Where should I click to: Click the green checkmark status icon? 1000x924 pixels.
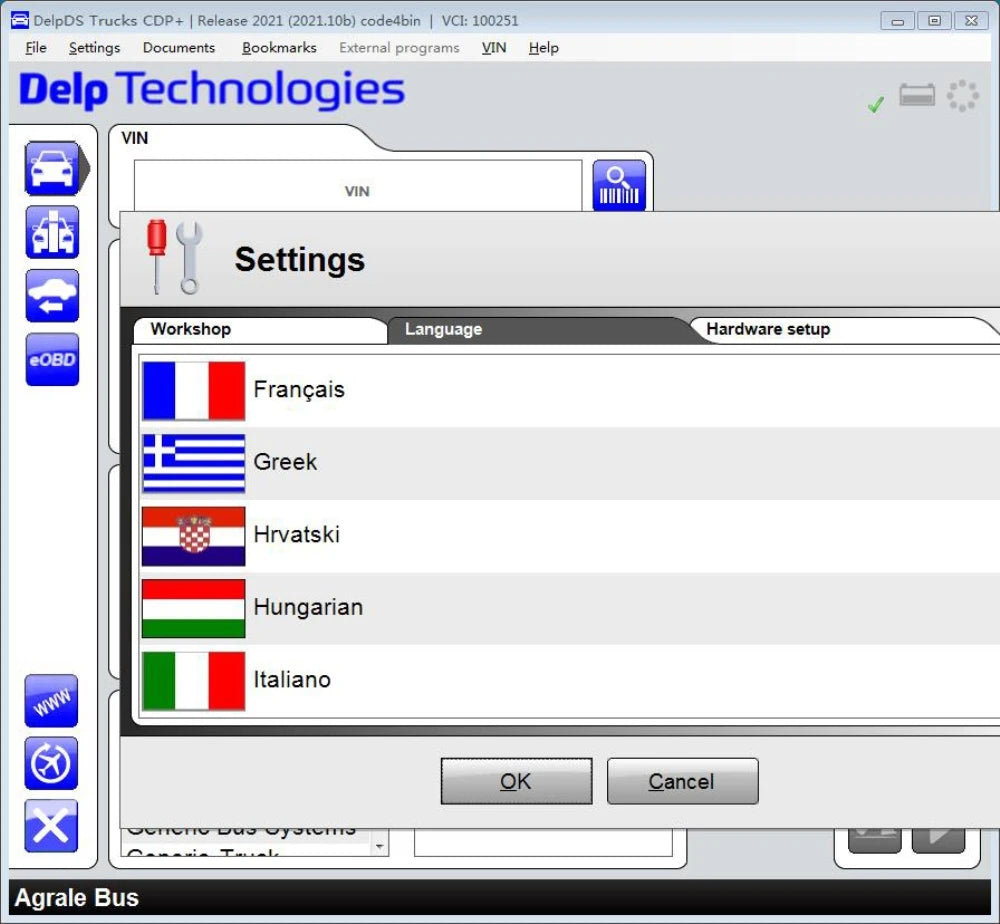[876, 104]
